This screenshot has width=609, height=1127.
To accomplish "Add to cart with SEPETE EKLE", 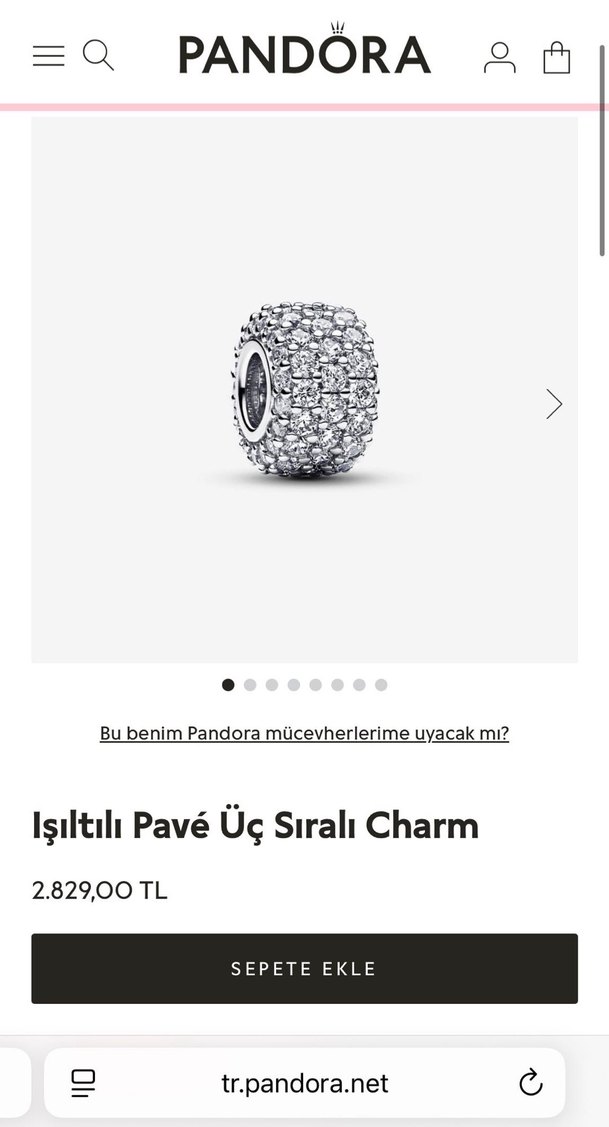I will [x=304, y=968].
